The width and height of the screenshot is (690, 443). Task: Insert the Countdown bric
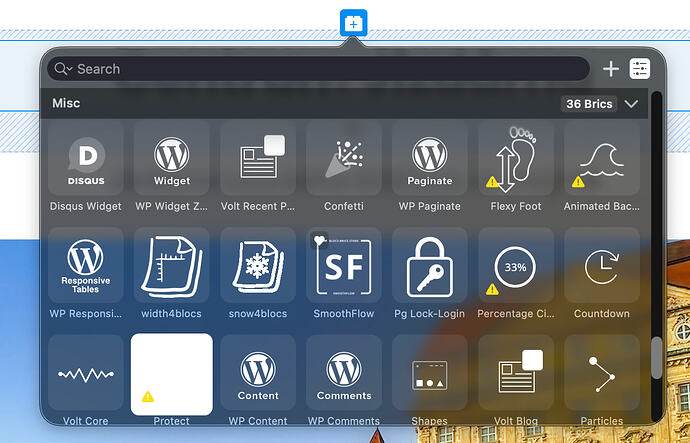pos(602,265)
